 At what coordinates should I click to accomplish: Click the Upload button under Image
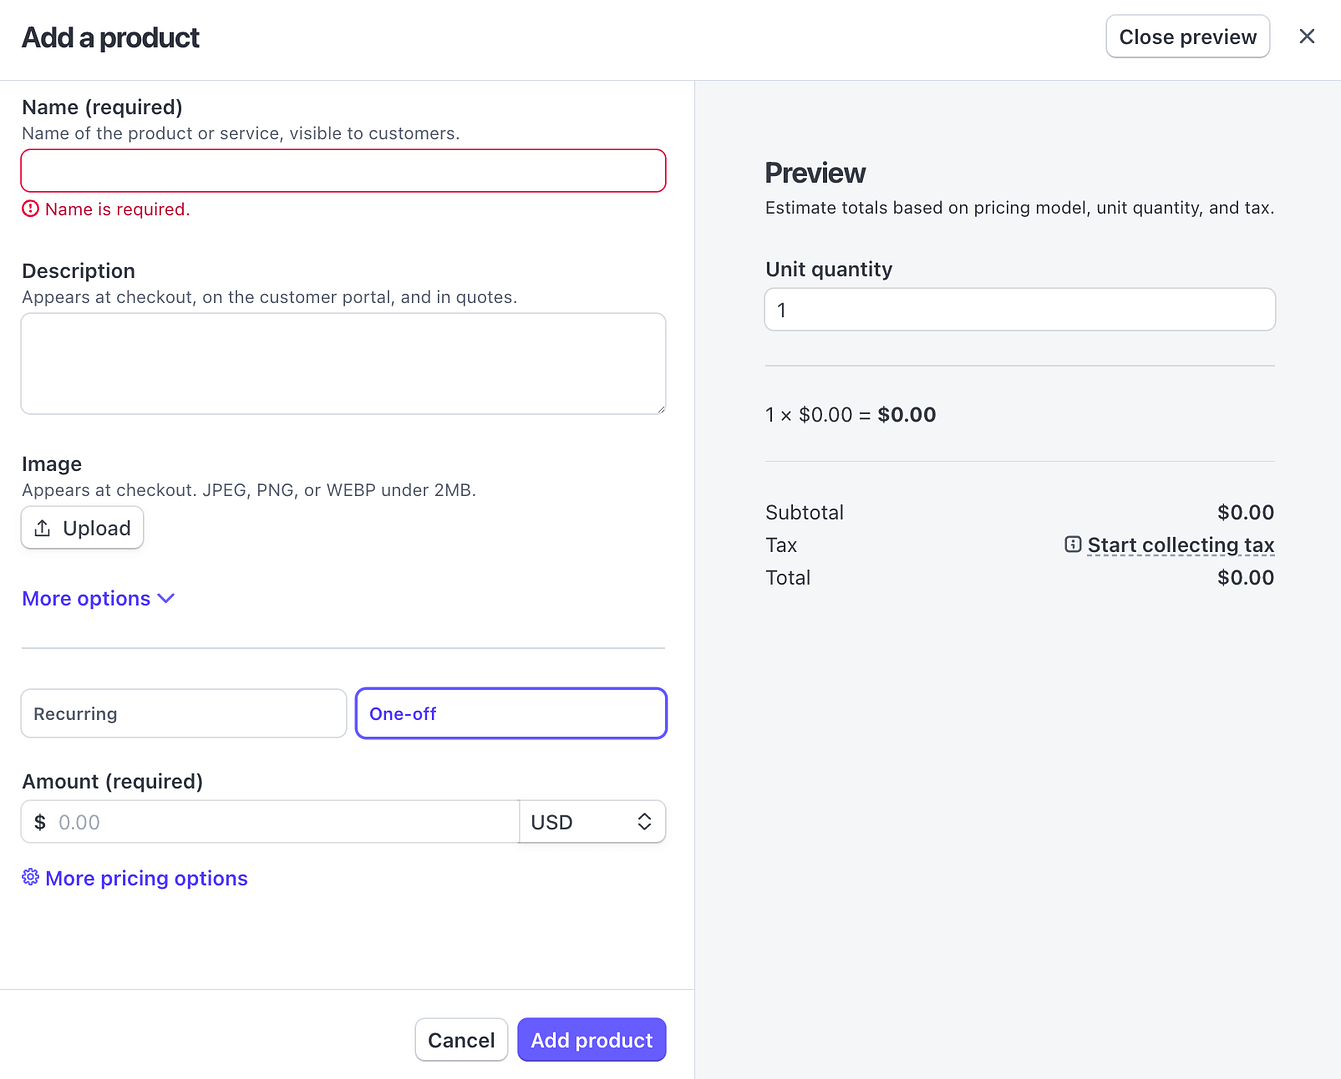82,527
